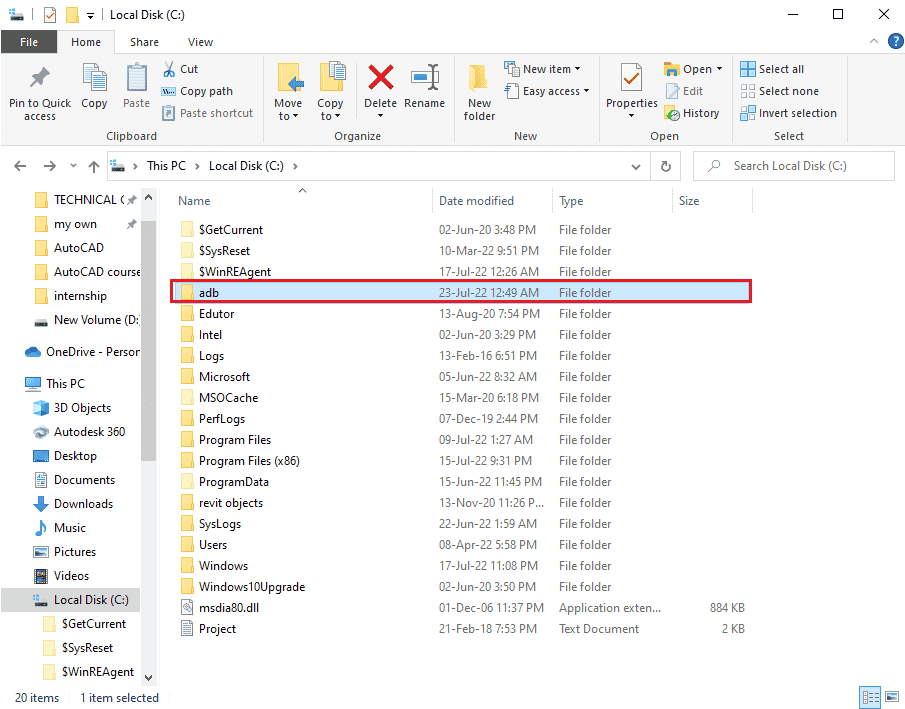Select This PC in navigation pane
Viewport: 905px width, 709px height.
click(x=55, y=384)
